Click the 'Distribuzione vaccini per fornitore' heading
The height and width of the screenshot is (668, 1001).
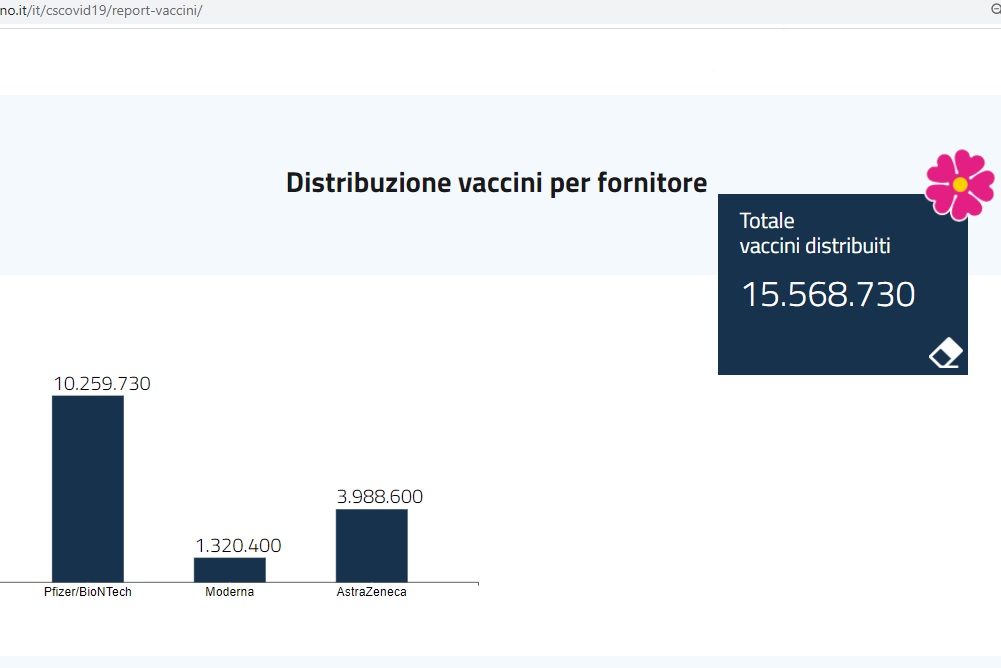coord(496,183)
